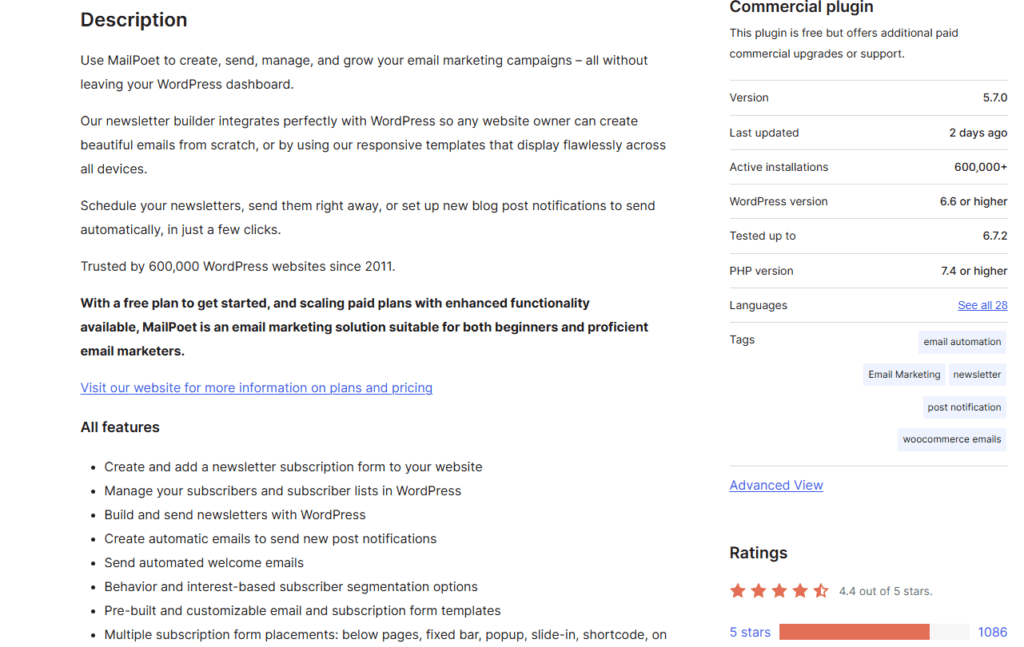The height and width of the screenshot is (647, 1024).
Task: Click the 1086 five-star review count
Action: click(992, 632)
